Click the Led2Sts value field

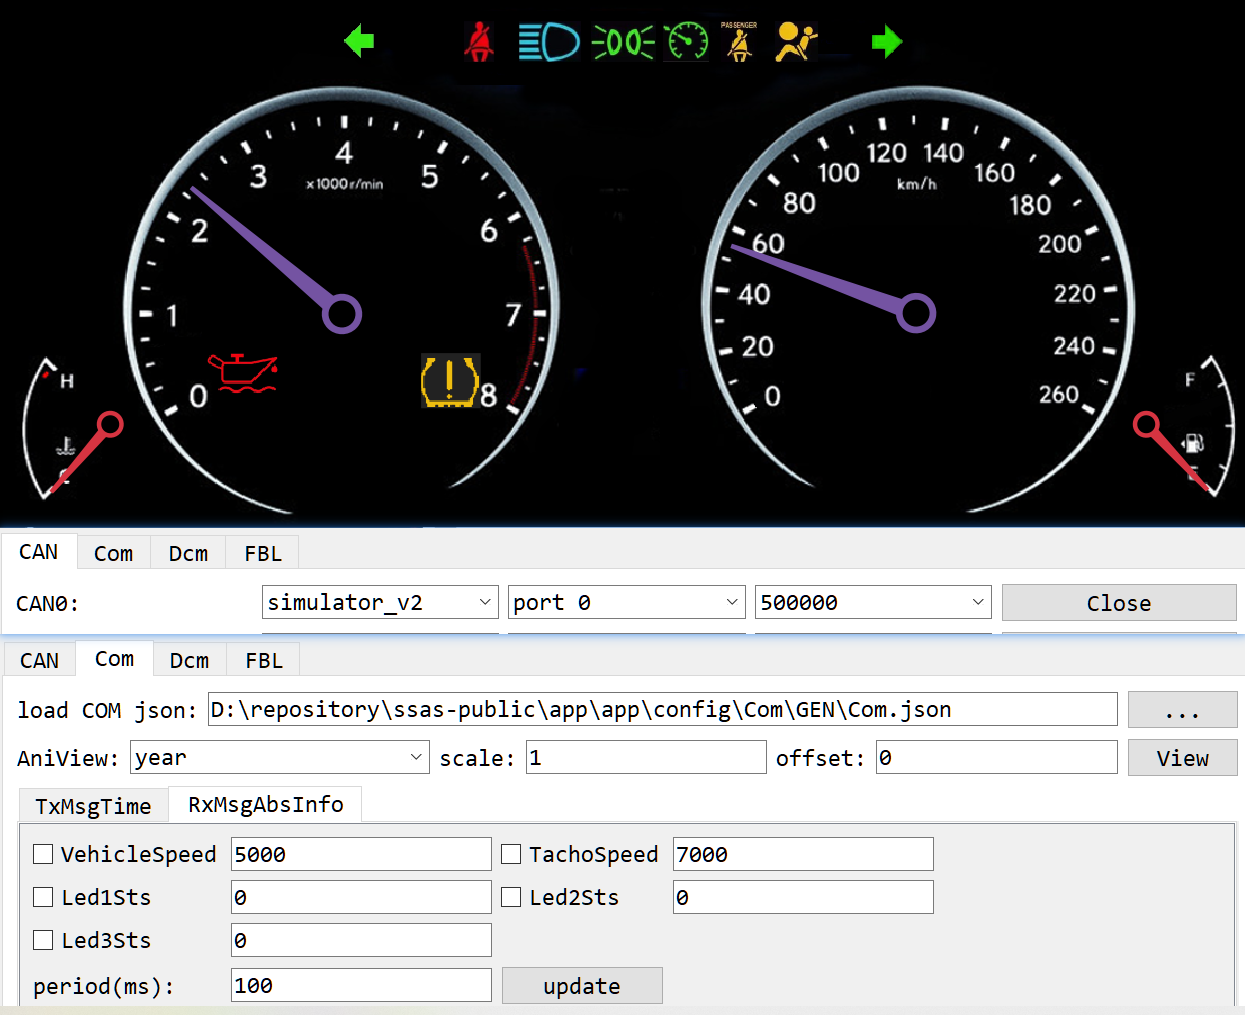click(x=803, y=897)
